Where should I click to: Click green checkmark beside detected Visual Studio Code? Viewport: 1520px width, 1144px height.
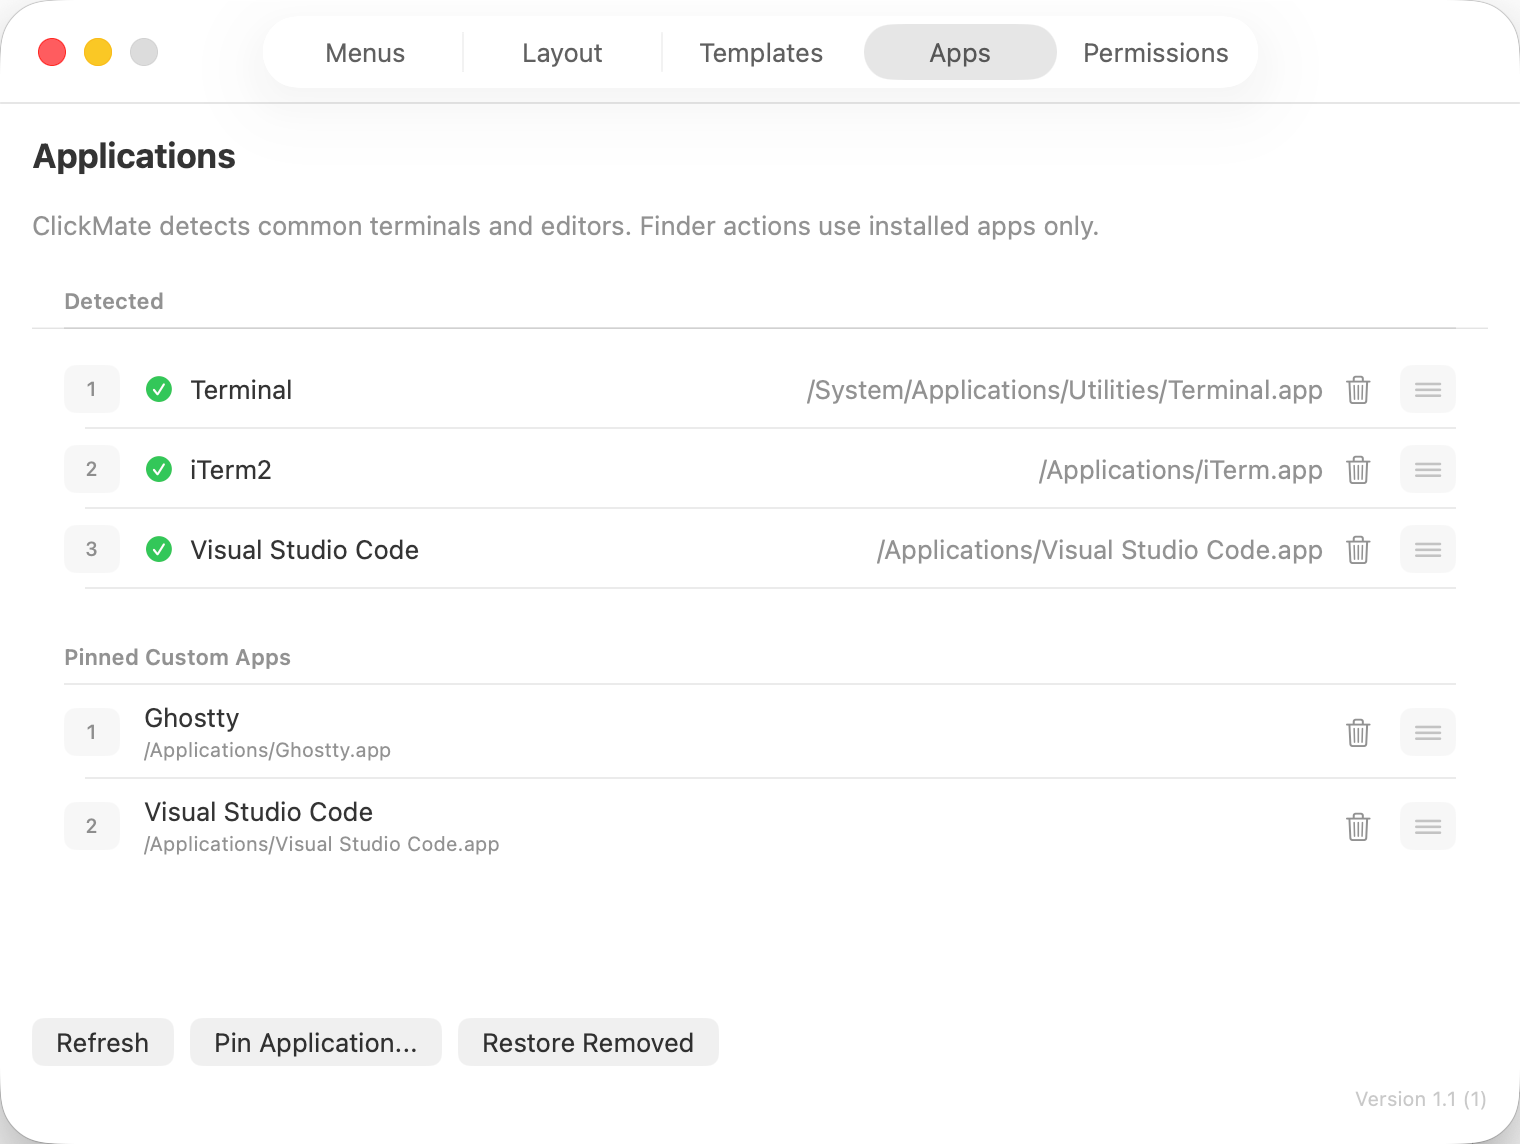point(159,549)
